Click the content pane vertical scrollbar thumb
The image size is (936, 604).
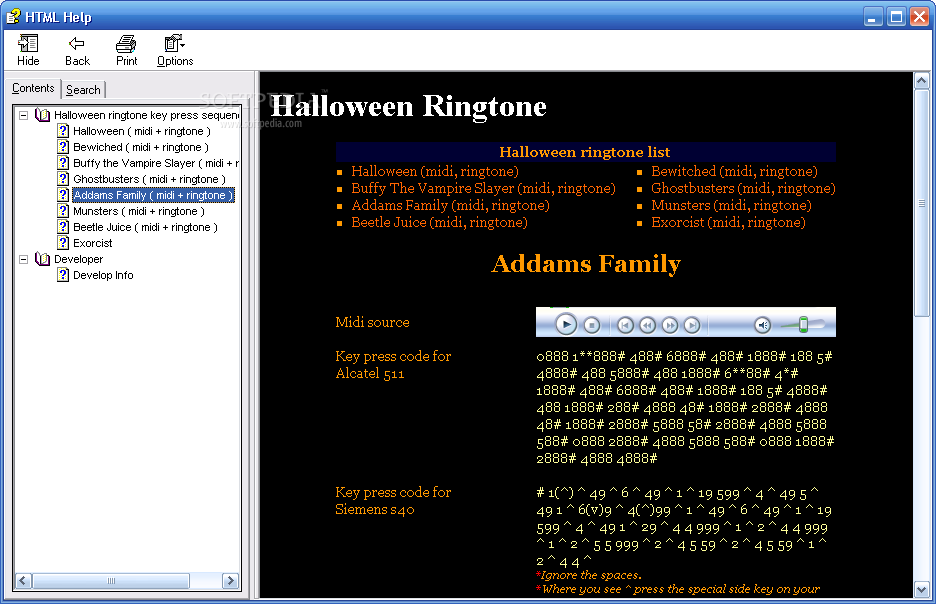922,203
